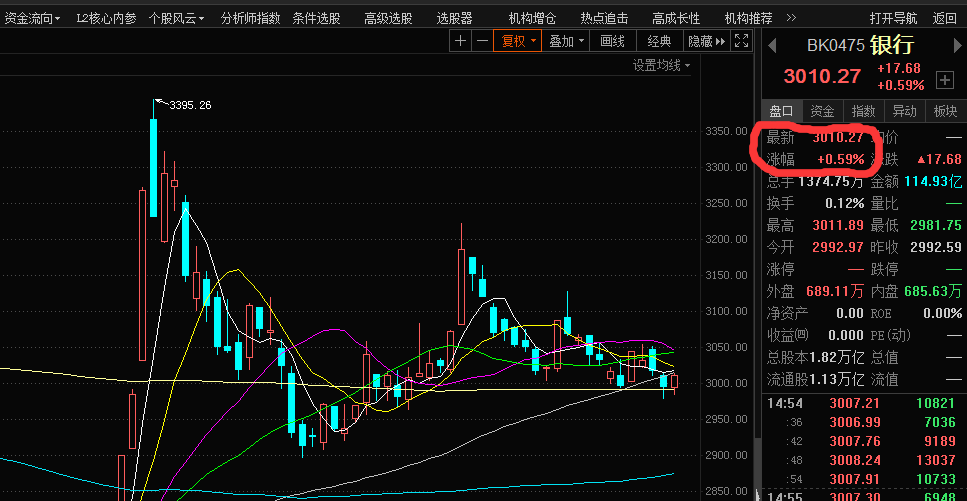This screenshot has height=501, width=967.
Task: Click sector code BK0475
Action: click(836, 46)
